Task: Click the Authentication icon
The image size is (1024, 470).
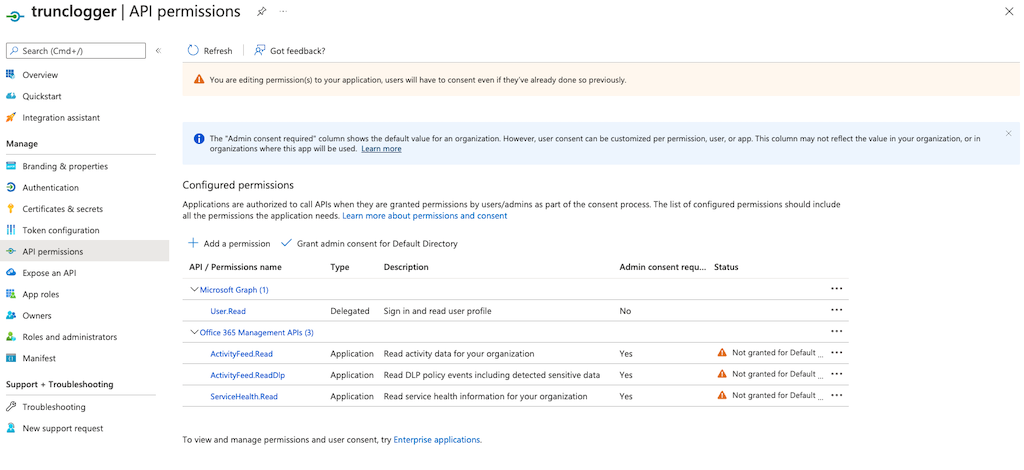Action: [x=10, y=187]
